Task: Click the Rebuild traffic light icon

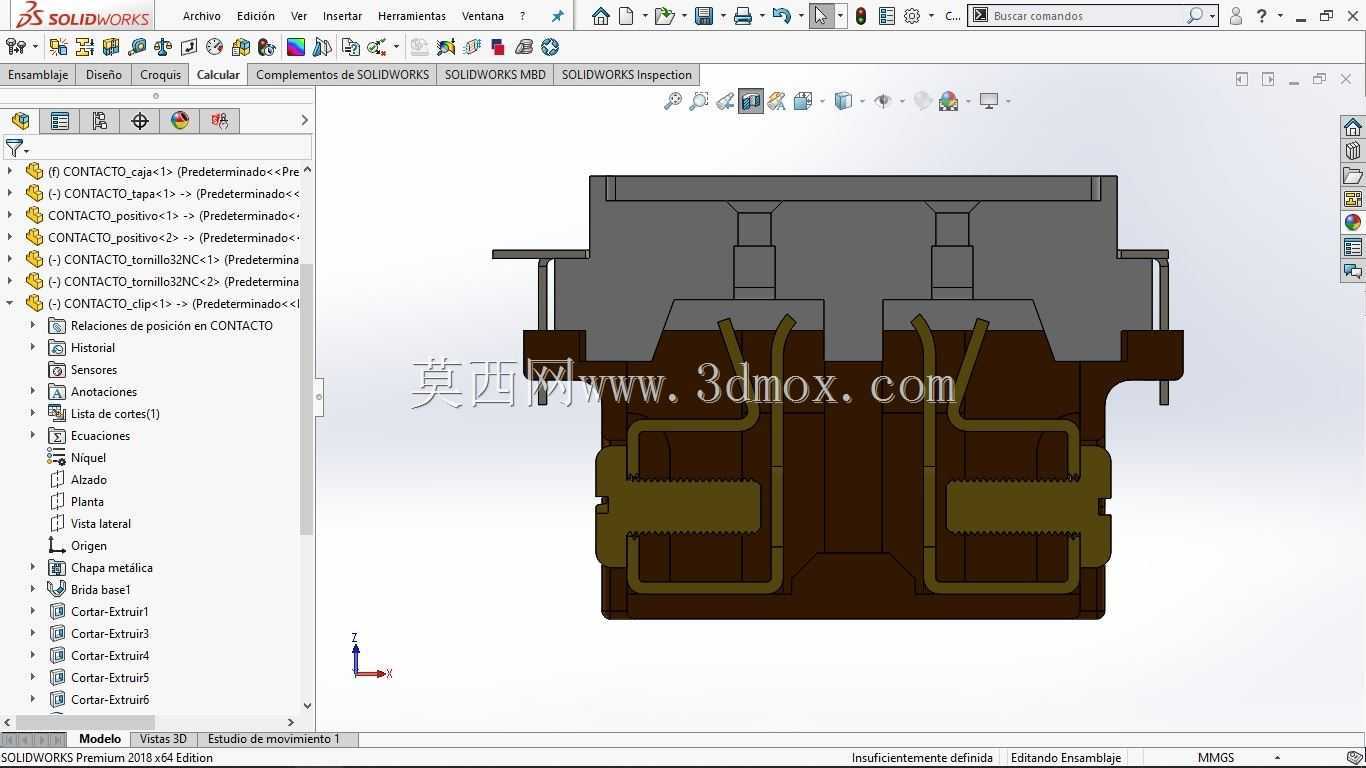Action: coord(861,16)
